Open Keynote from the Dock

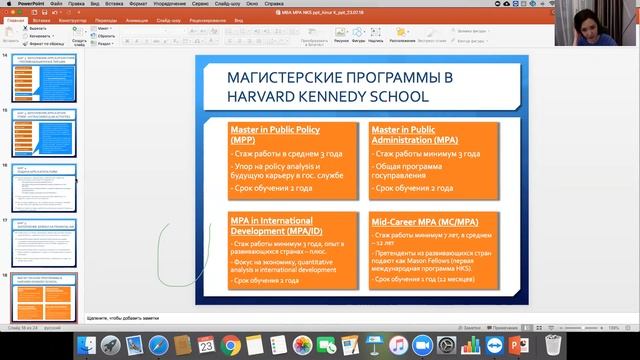pos(374,345)
